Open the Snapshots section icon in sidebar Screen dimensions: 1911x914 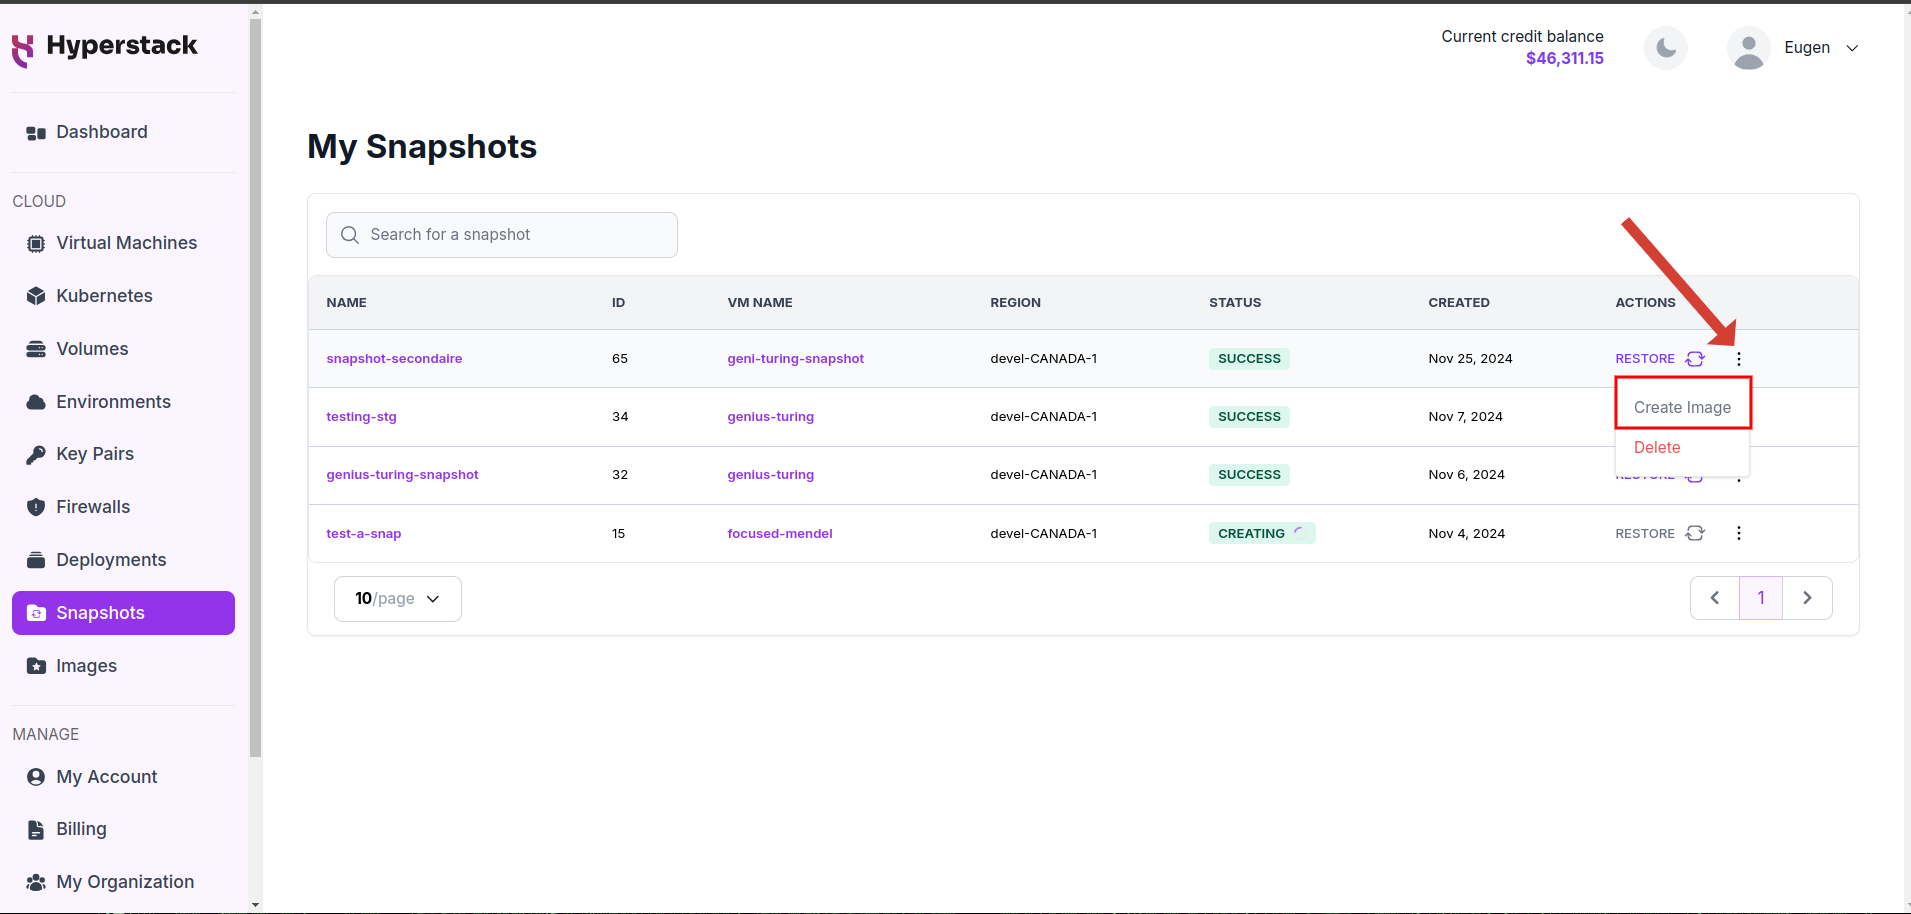click(x=36, y=612)
